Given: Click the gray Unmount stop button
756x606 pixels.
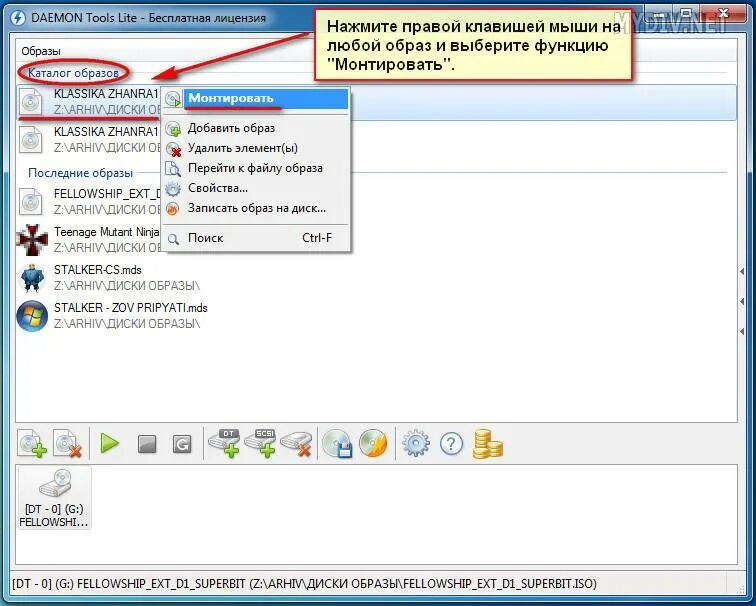Looking at the screenshot, I should [x=147, y=444].
